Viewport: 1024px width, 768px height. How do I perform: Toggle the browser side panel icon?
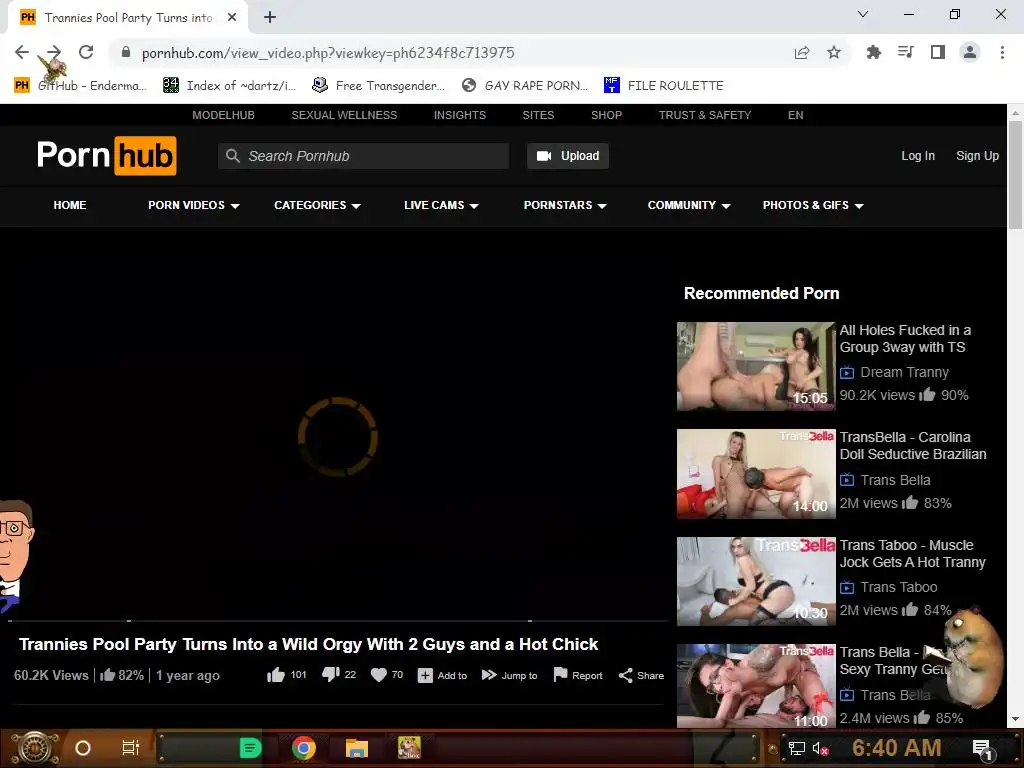[938, 52]
